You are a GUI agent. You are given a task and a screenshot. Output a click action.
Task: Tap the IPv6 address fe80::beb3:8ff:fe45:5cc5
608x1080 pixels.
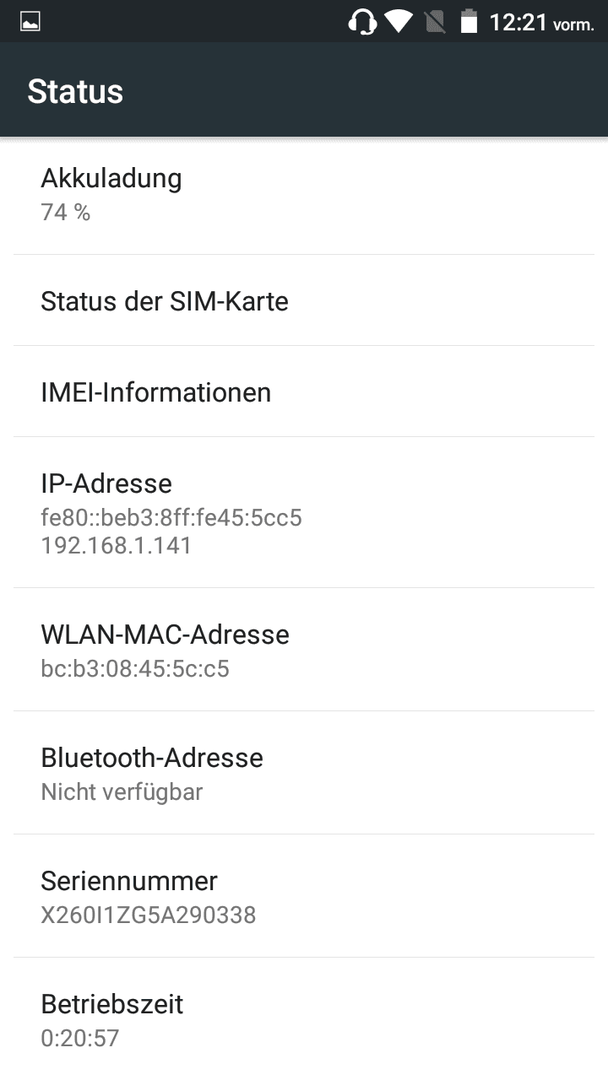(x=171, y=517)
